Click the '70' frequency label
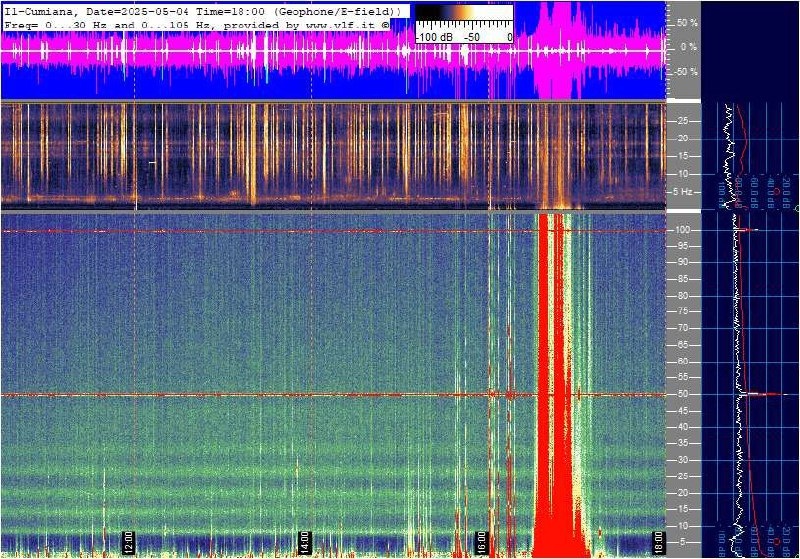800x559 pixels. tap(683, 328)
